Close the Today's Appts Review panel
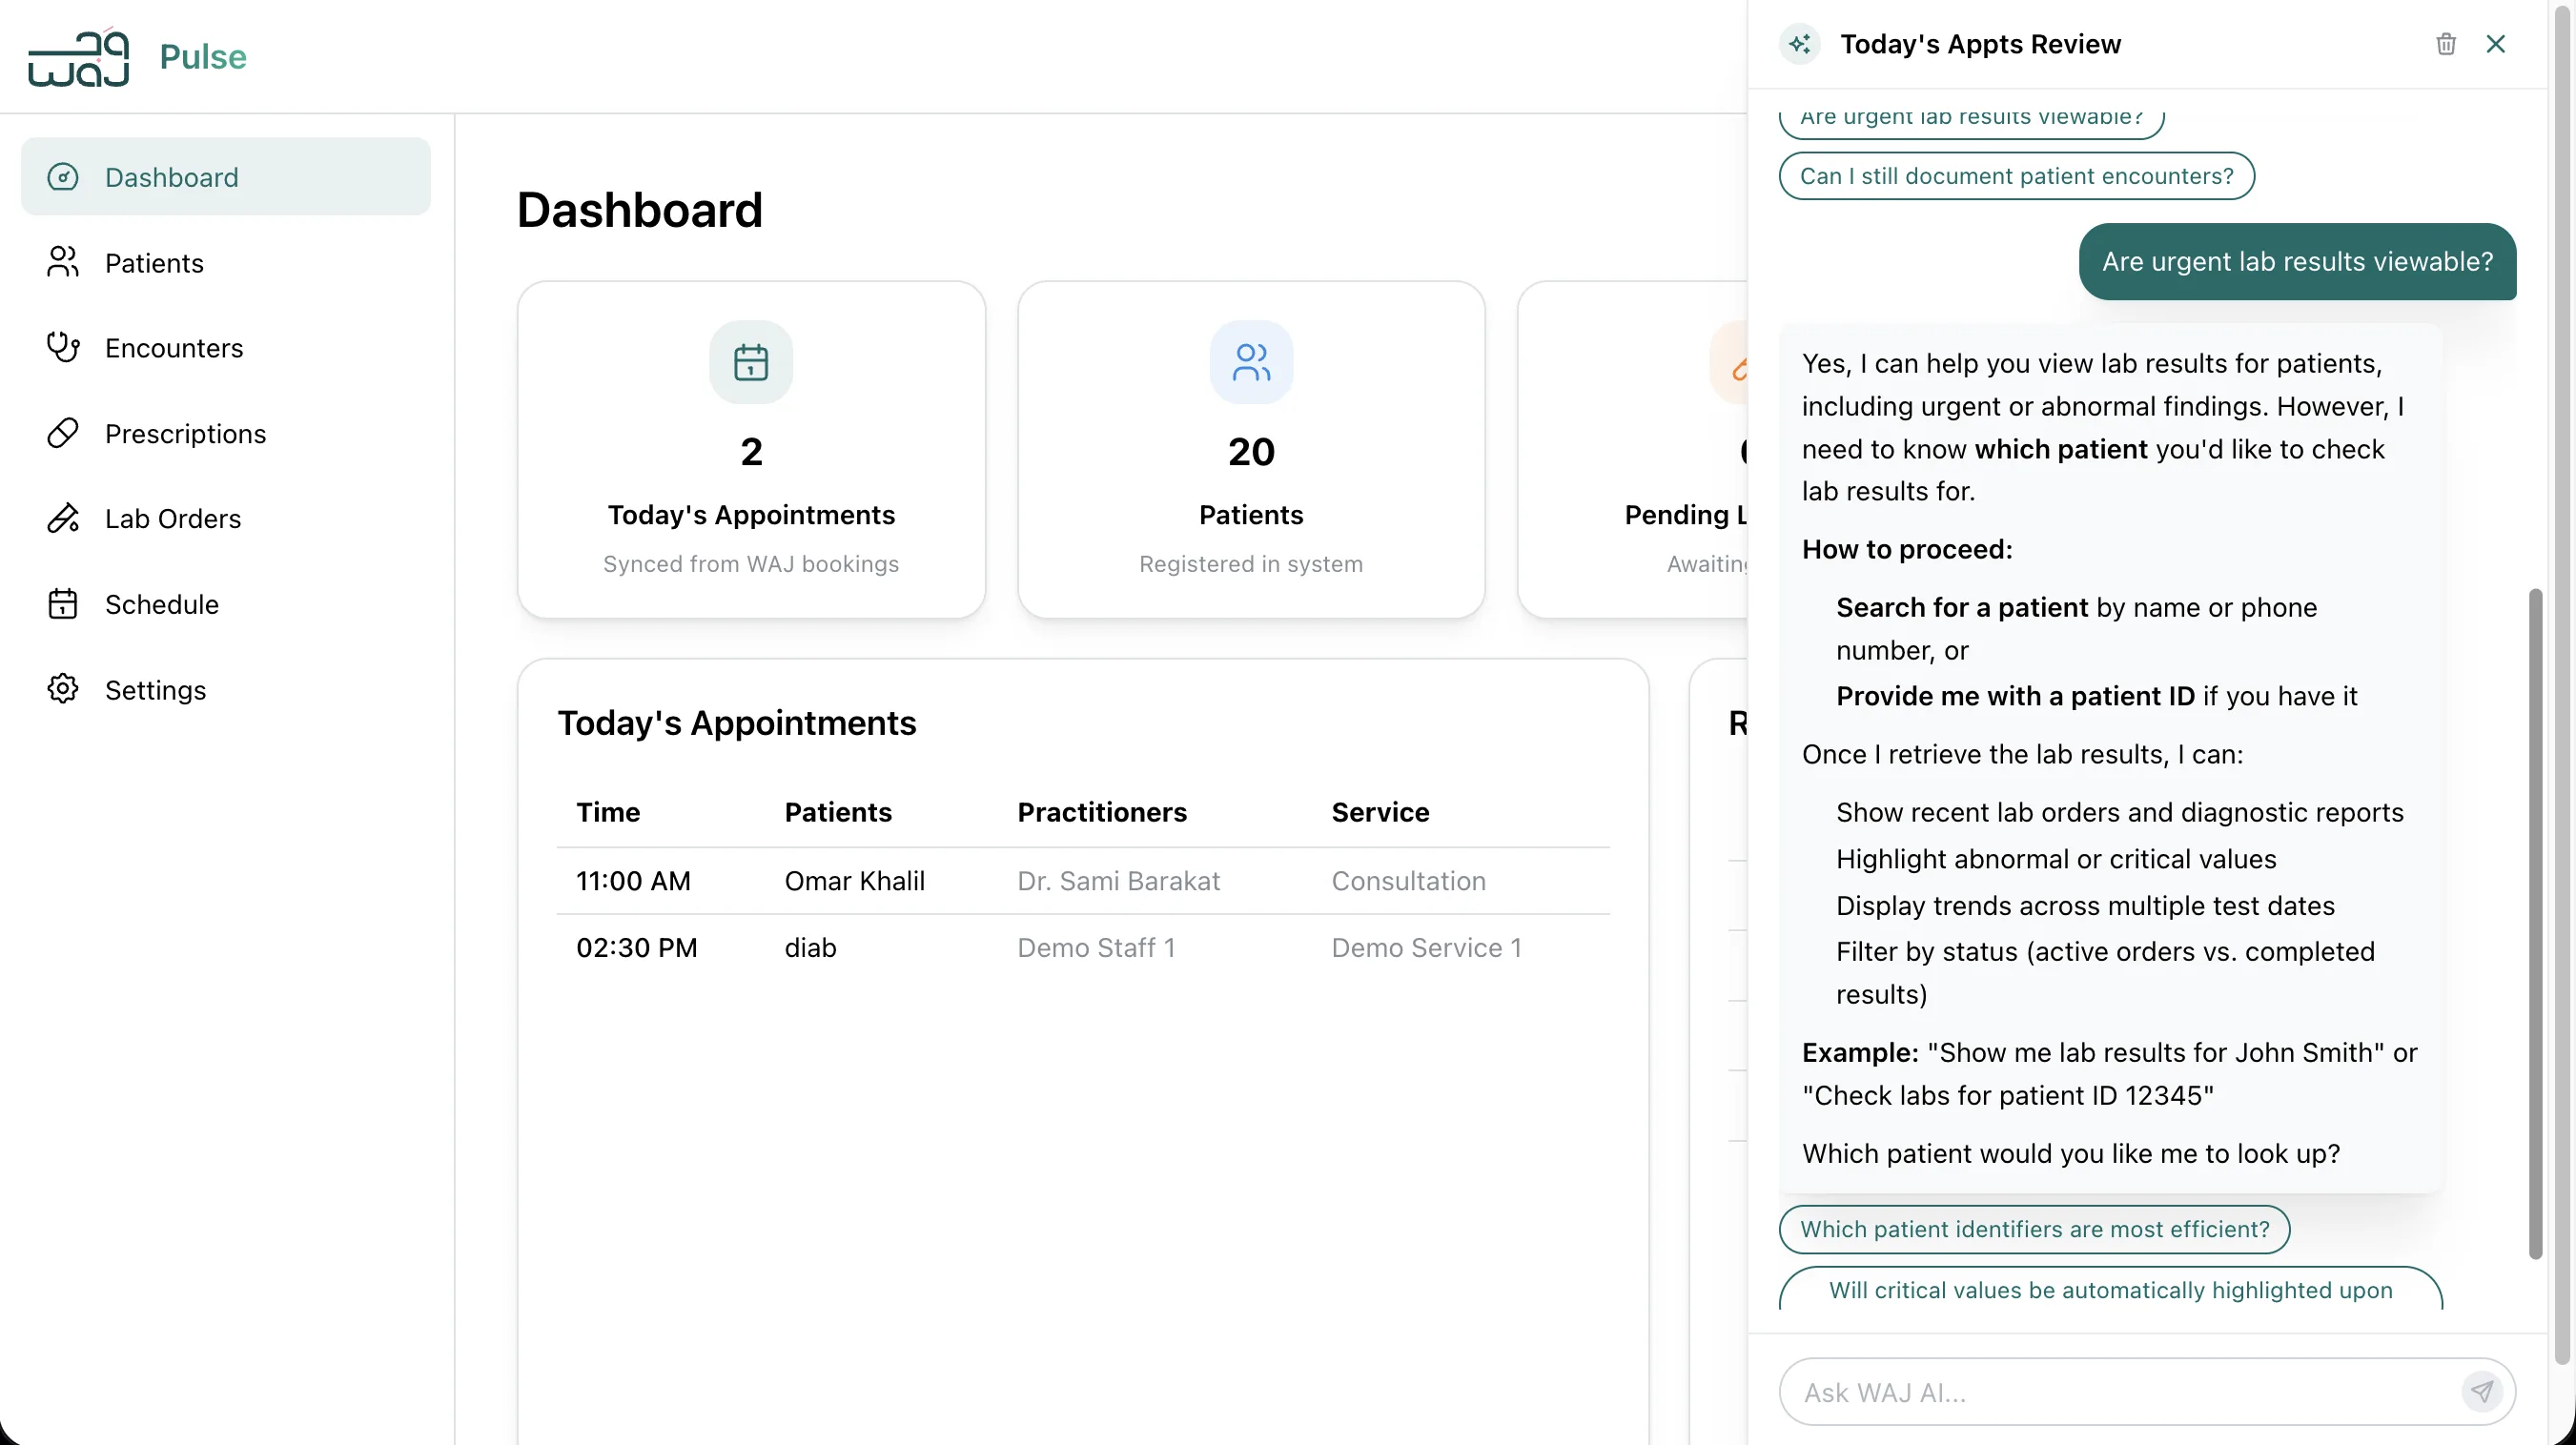Screen dimensions: 2576x1445 (x=2497, y=43)
